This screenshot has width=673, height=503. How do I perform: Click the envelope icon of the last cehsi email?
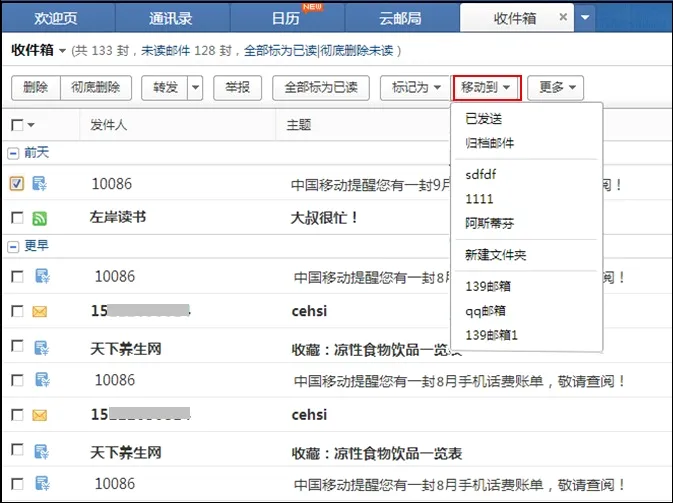click(x=39, y=415)
